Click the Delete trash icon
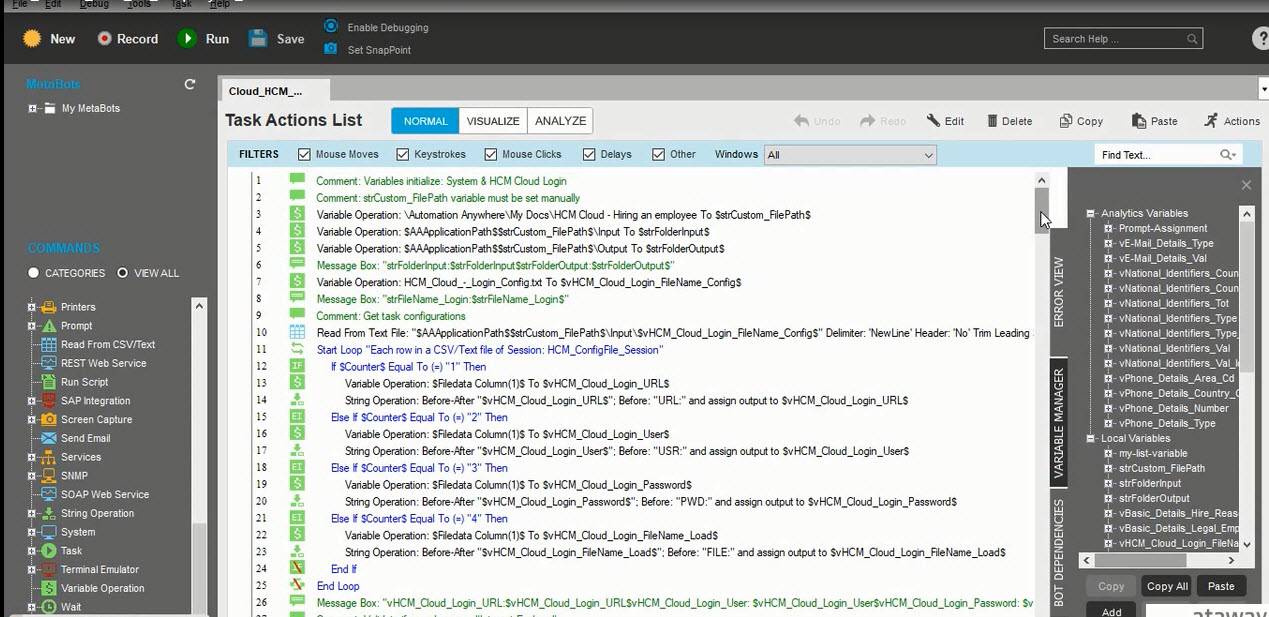 (x=992, y=121)
